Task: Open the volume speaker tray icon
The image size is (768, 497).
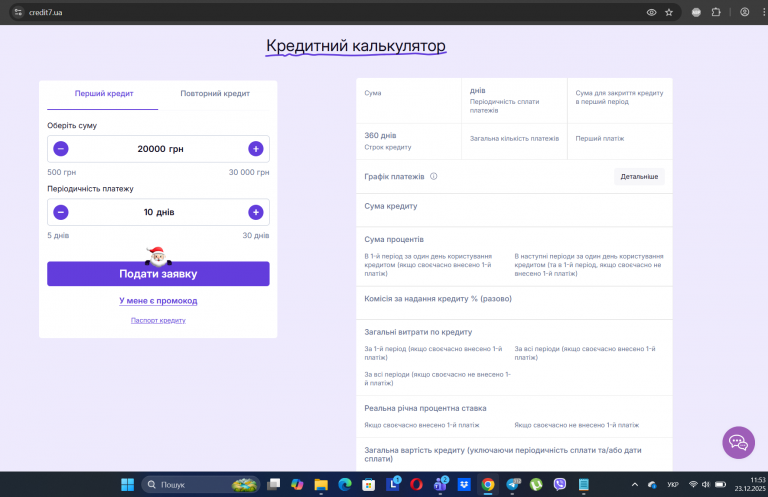Action: (706, 485)
